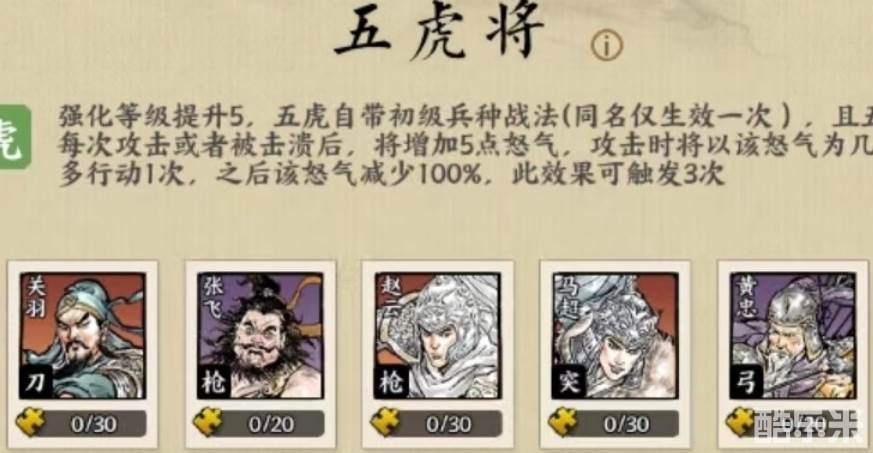Select the 关羽 hero portrait
The image size is (873, 453).
(x=82, y=335)
